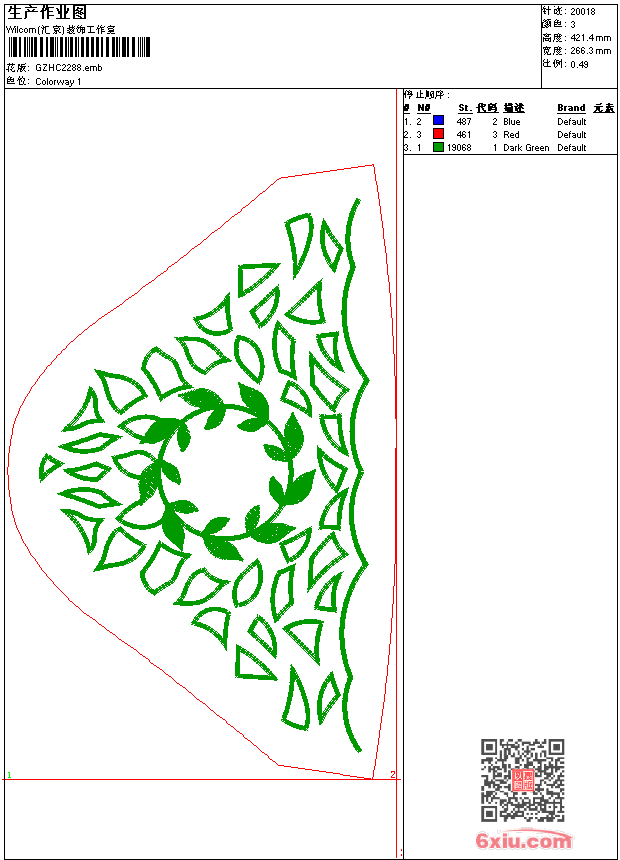The height and width of the screenshot is (860, 620).
Task: Click the Red color swatch
Action: coord(438,133)
